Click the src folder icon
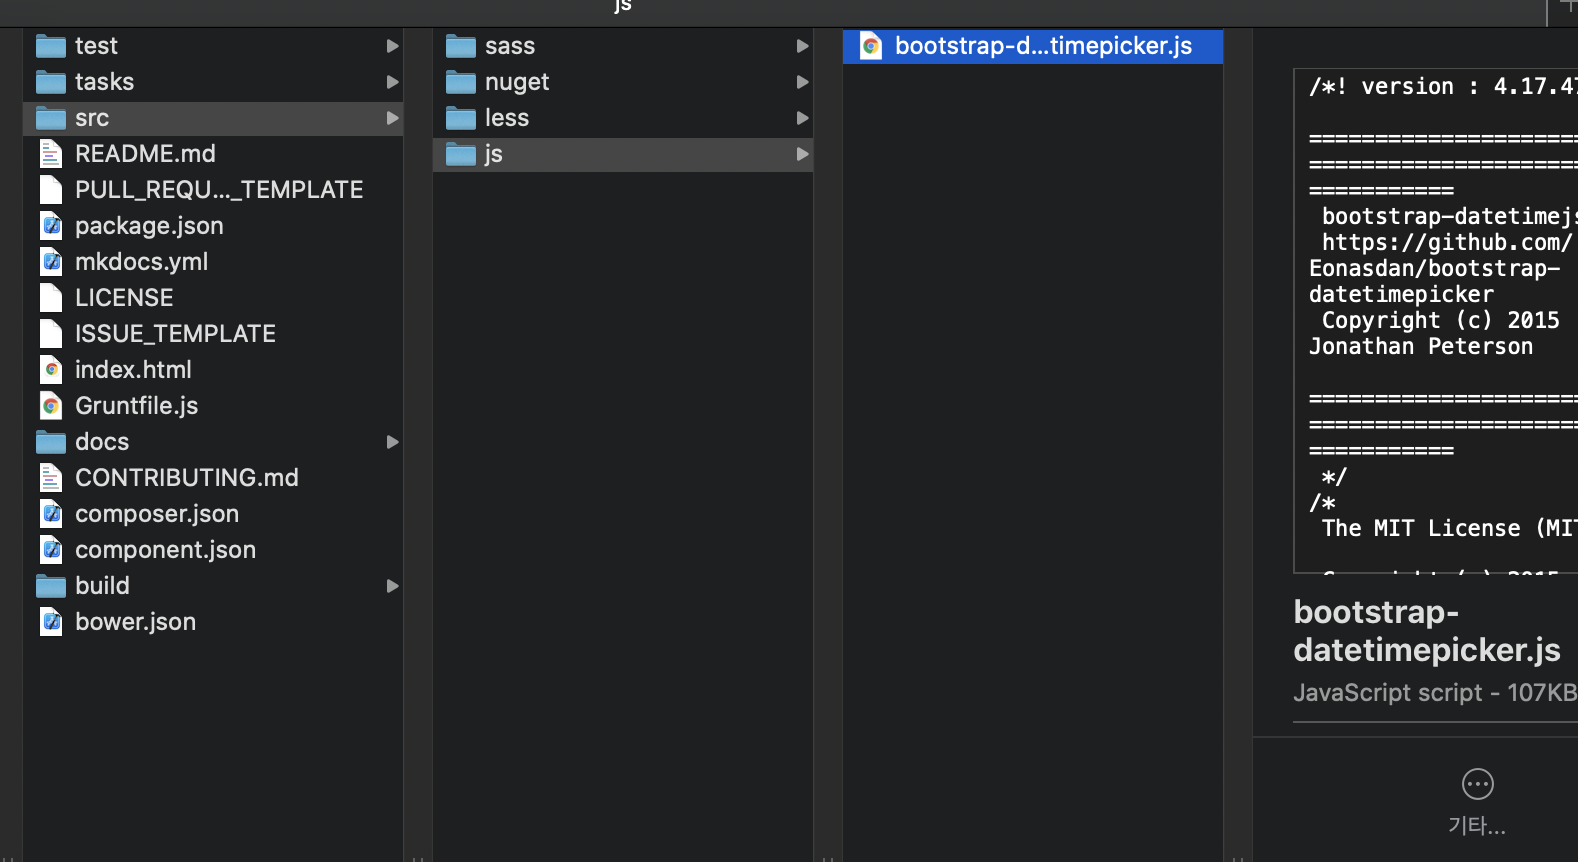The image size is (1578, 862). 51,118
